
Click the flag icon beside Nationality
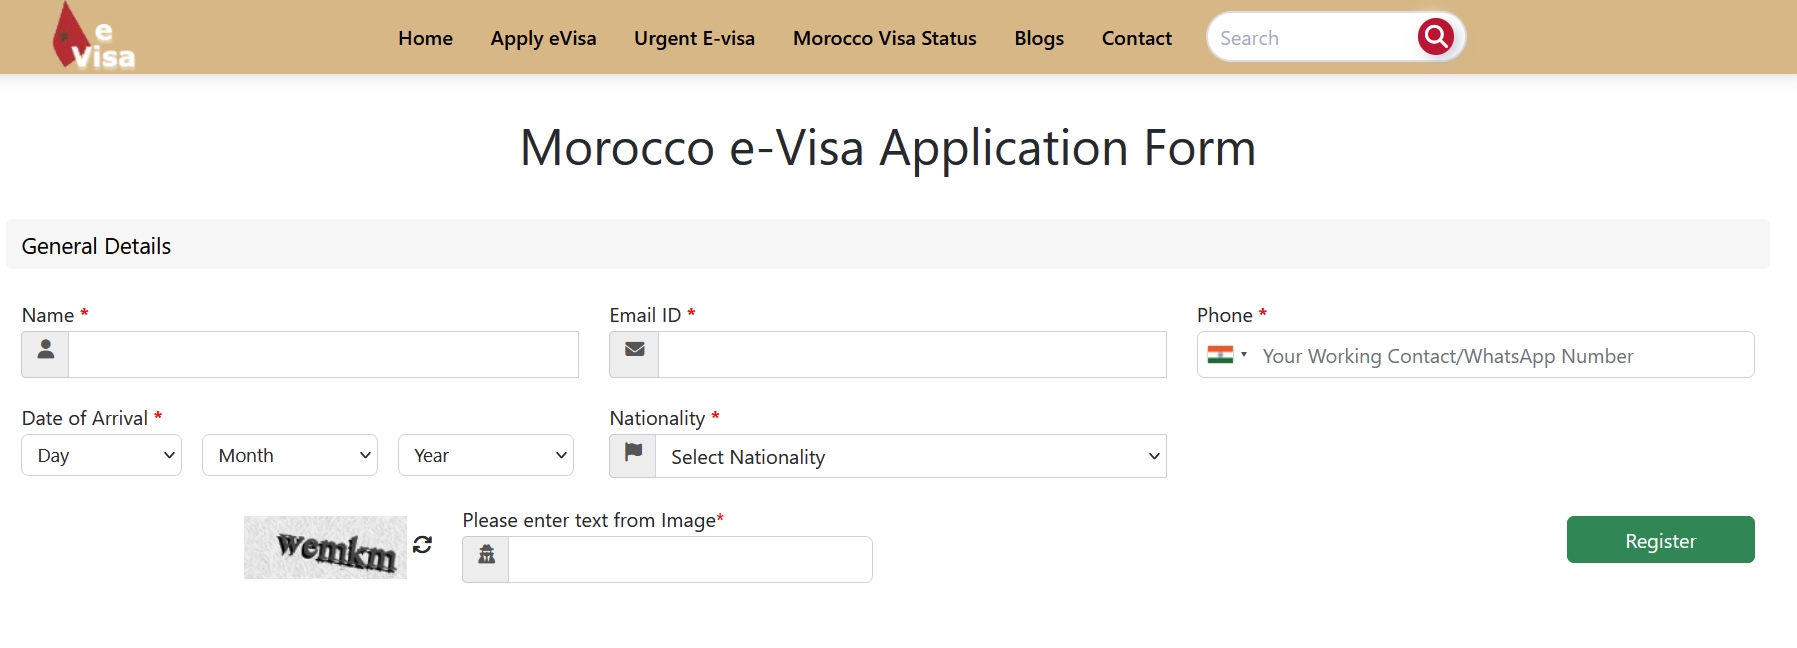pyautogui.click(x=633, y=456)
